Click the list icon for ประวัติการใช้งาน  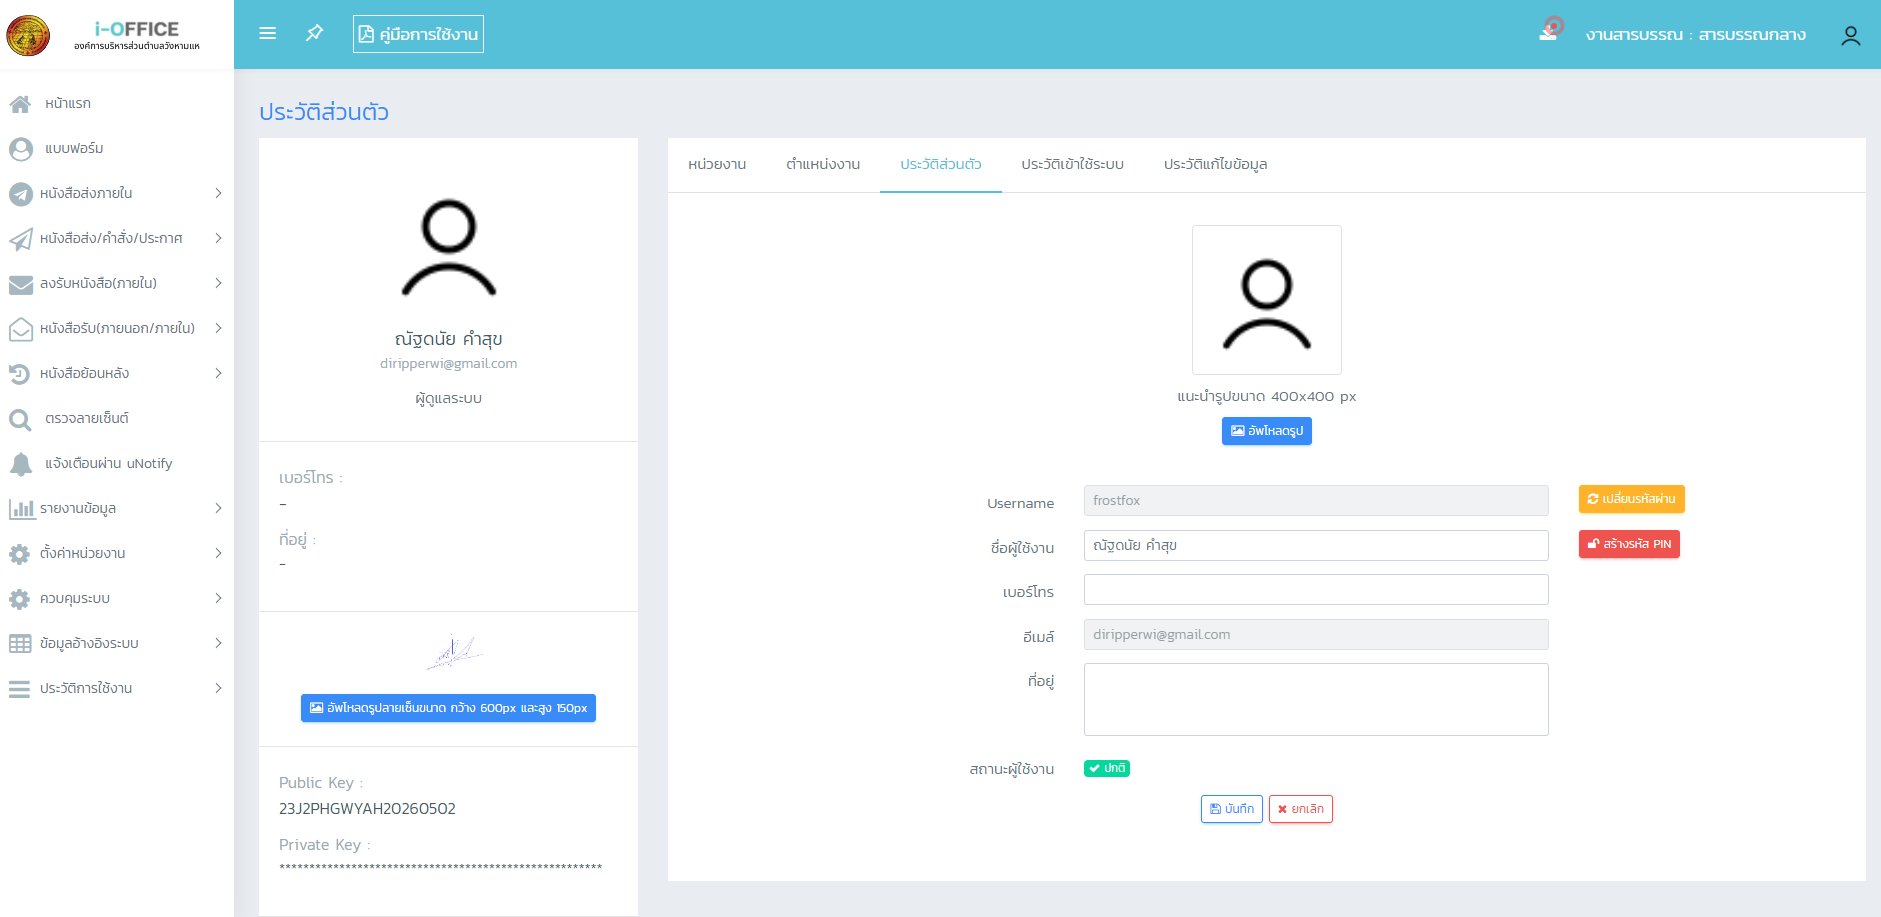[x=20, y=689]
